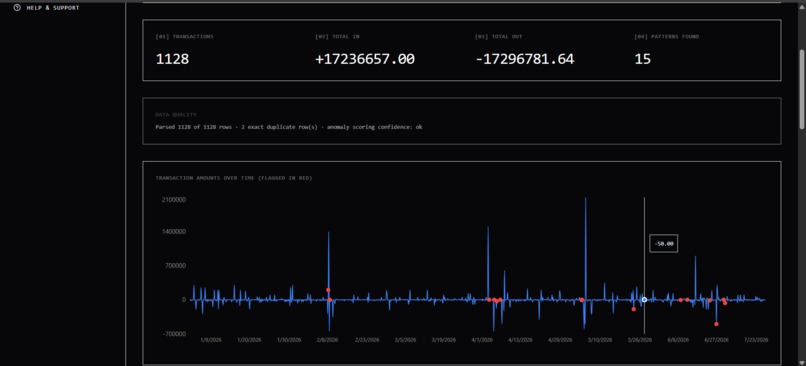The height and width of the screenshot is (366, 806).
Task: Click the red flagged point below the line near 5/26/2026
Action: coord(633,309)
